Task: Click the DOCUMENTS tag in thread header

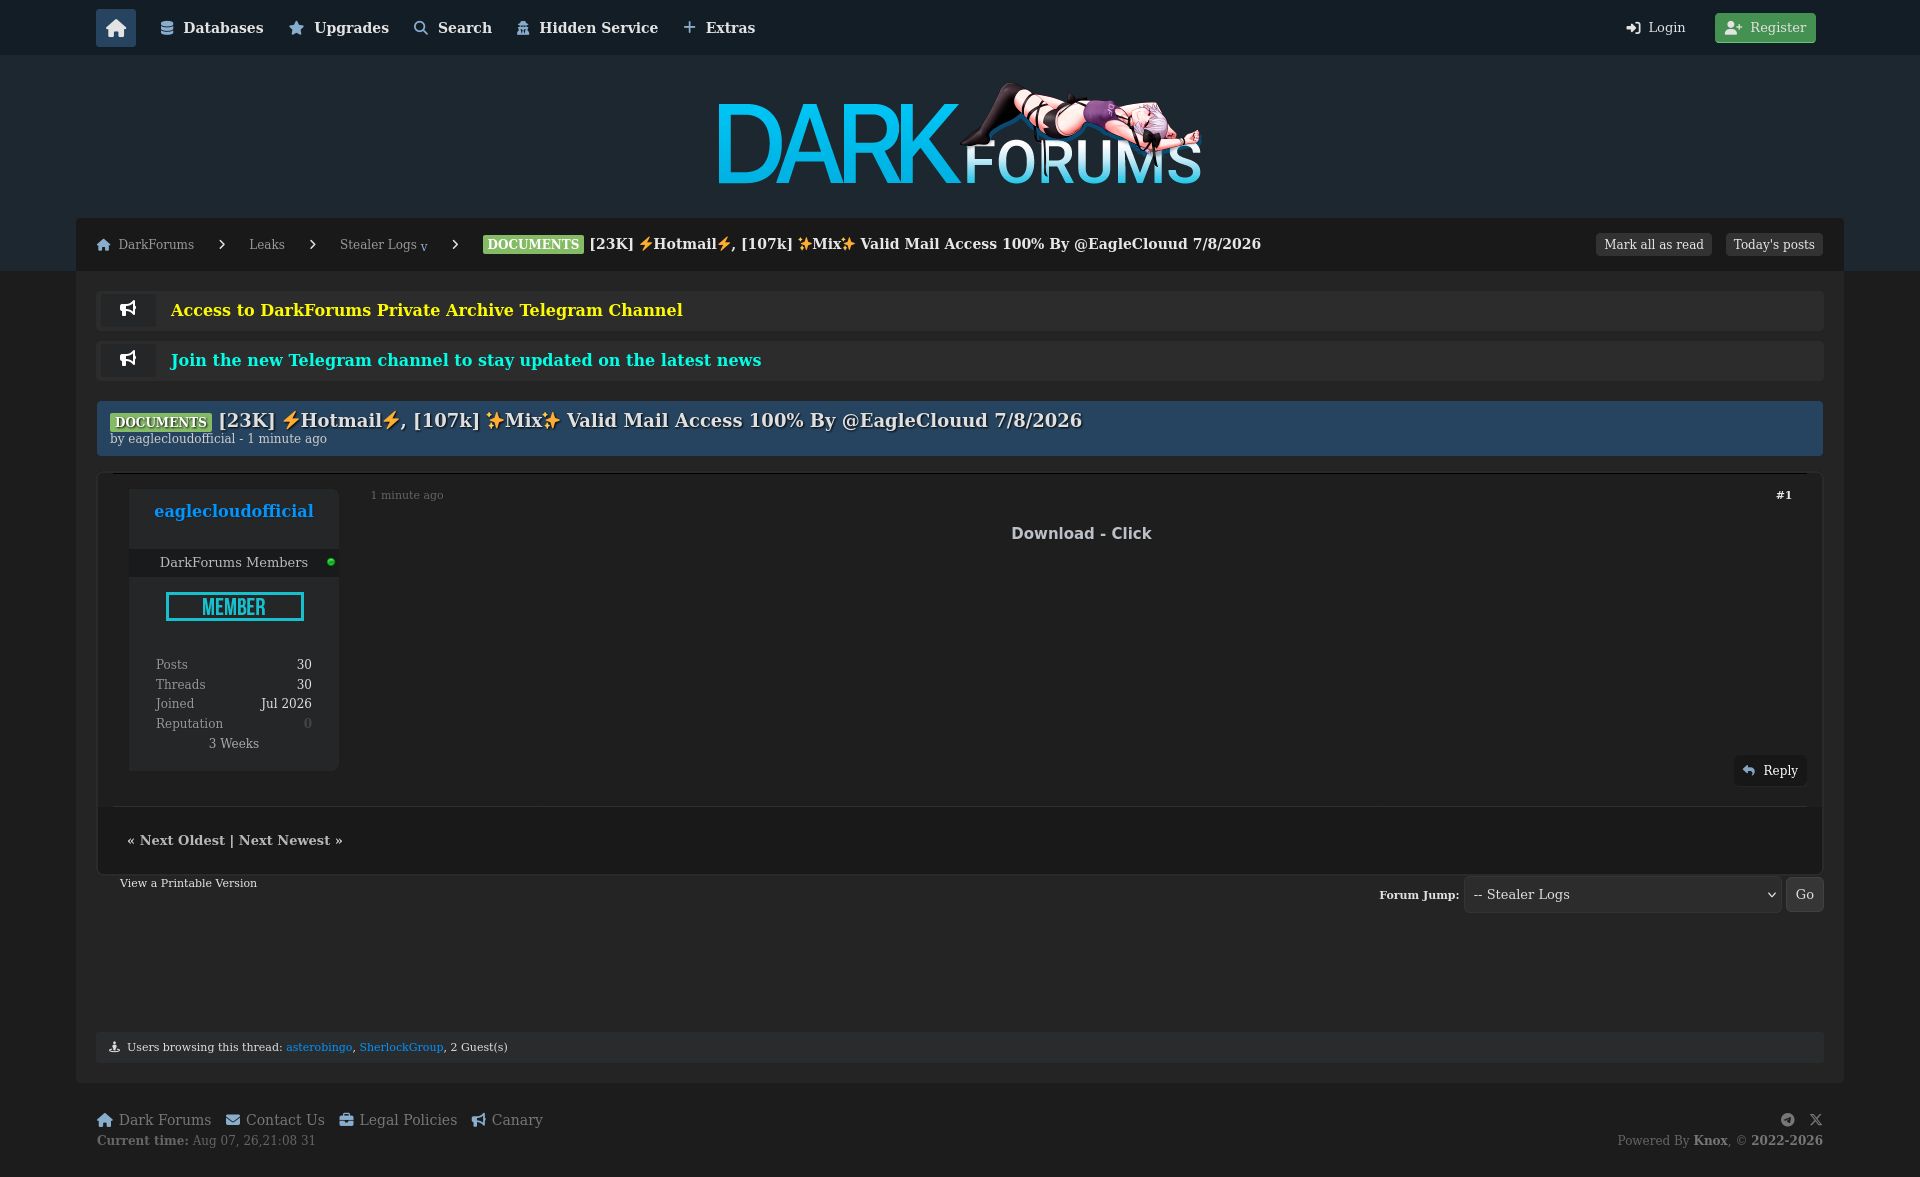Action: 160,422
